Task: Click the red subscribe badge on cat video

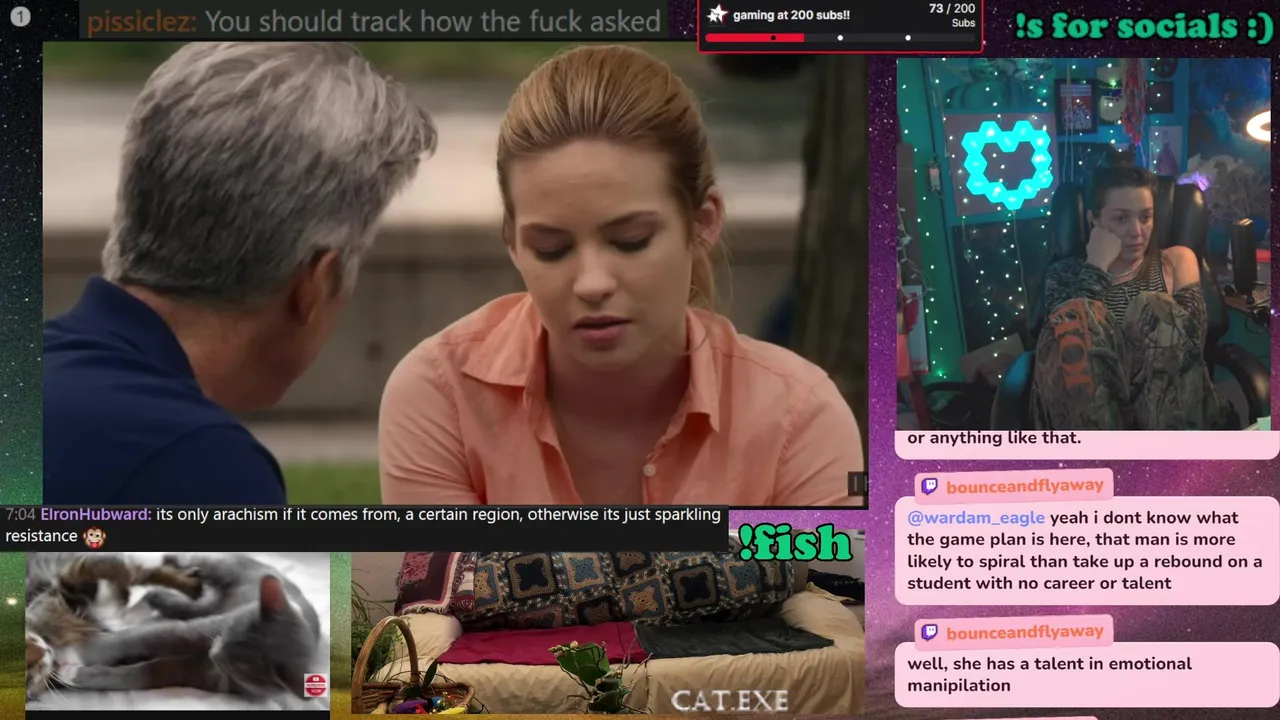Action: [315, 685]
